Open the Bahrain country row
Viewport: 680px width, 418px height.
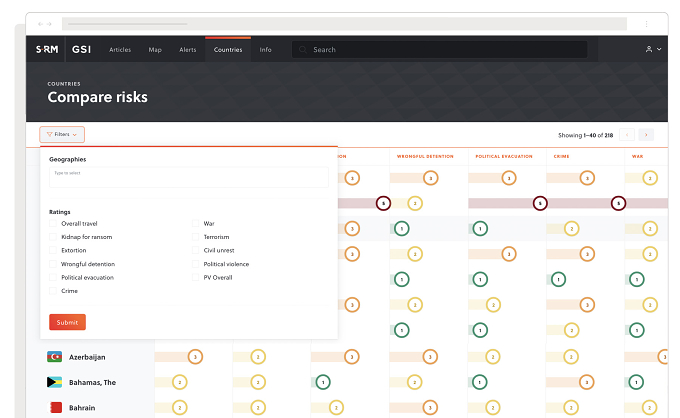[82, 408]
